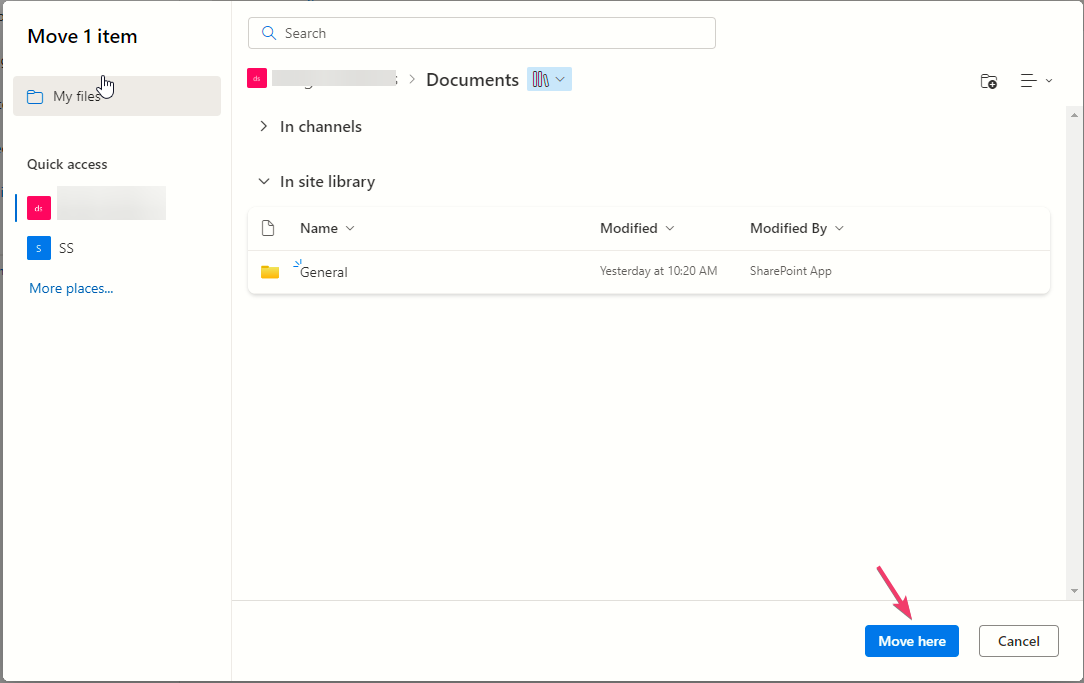This screenshot has height=683, width=1084.
Task: Click the file type column icon
Action: click(268, 228)
